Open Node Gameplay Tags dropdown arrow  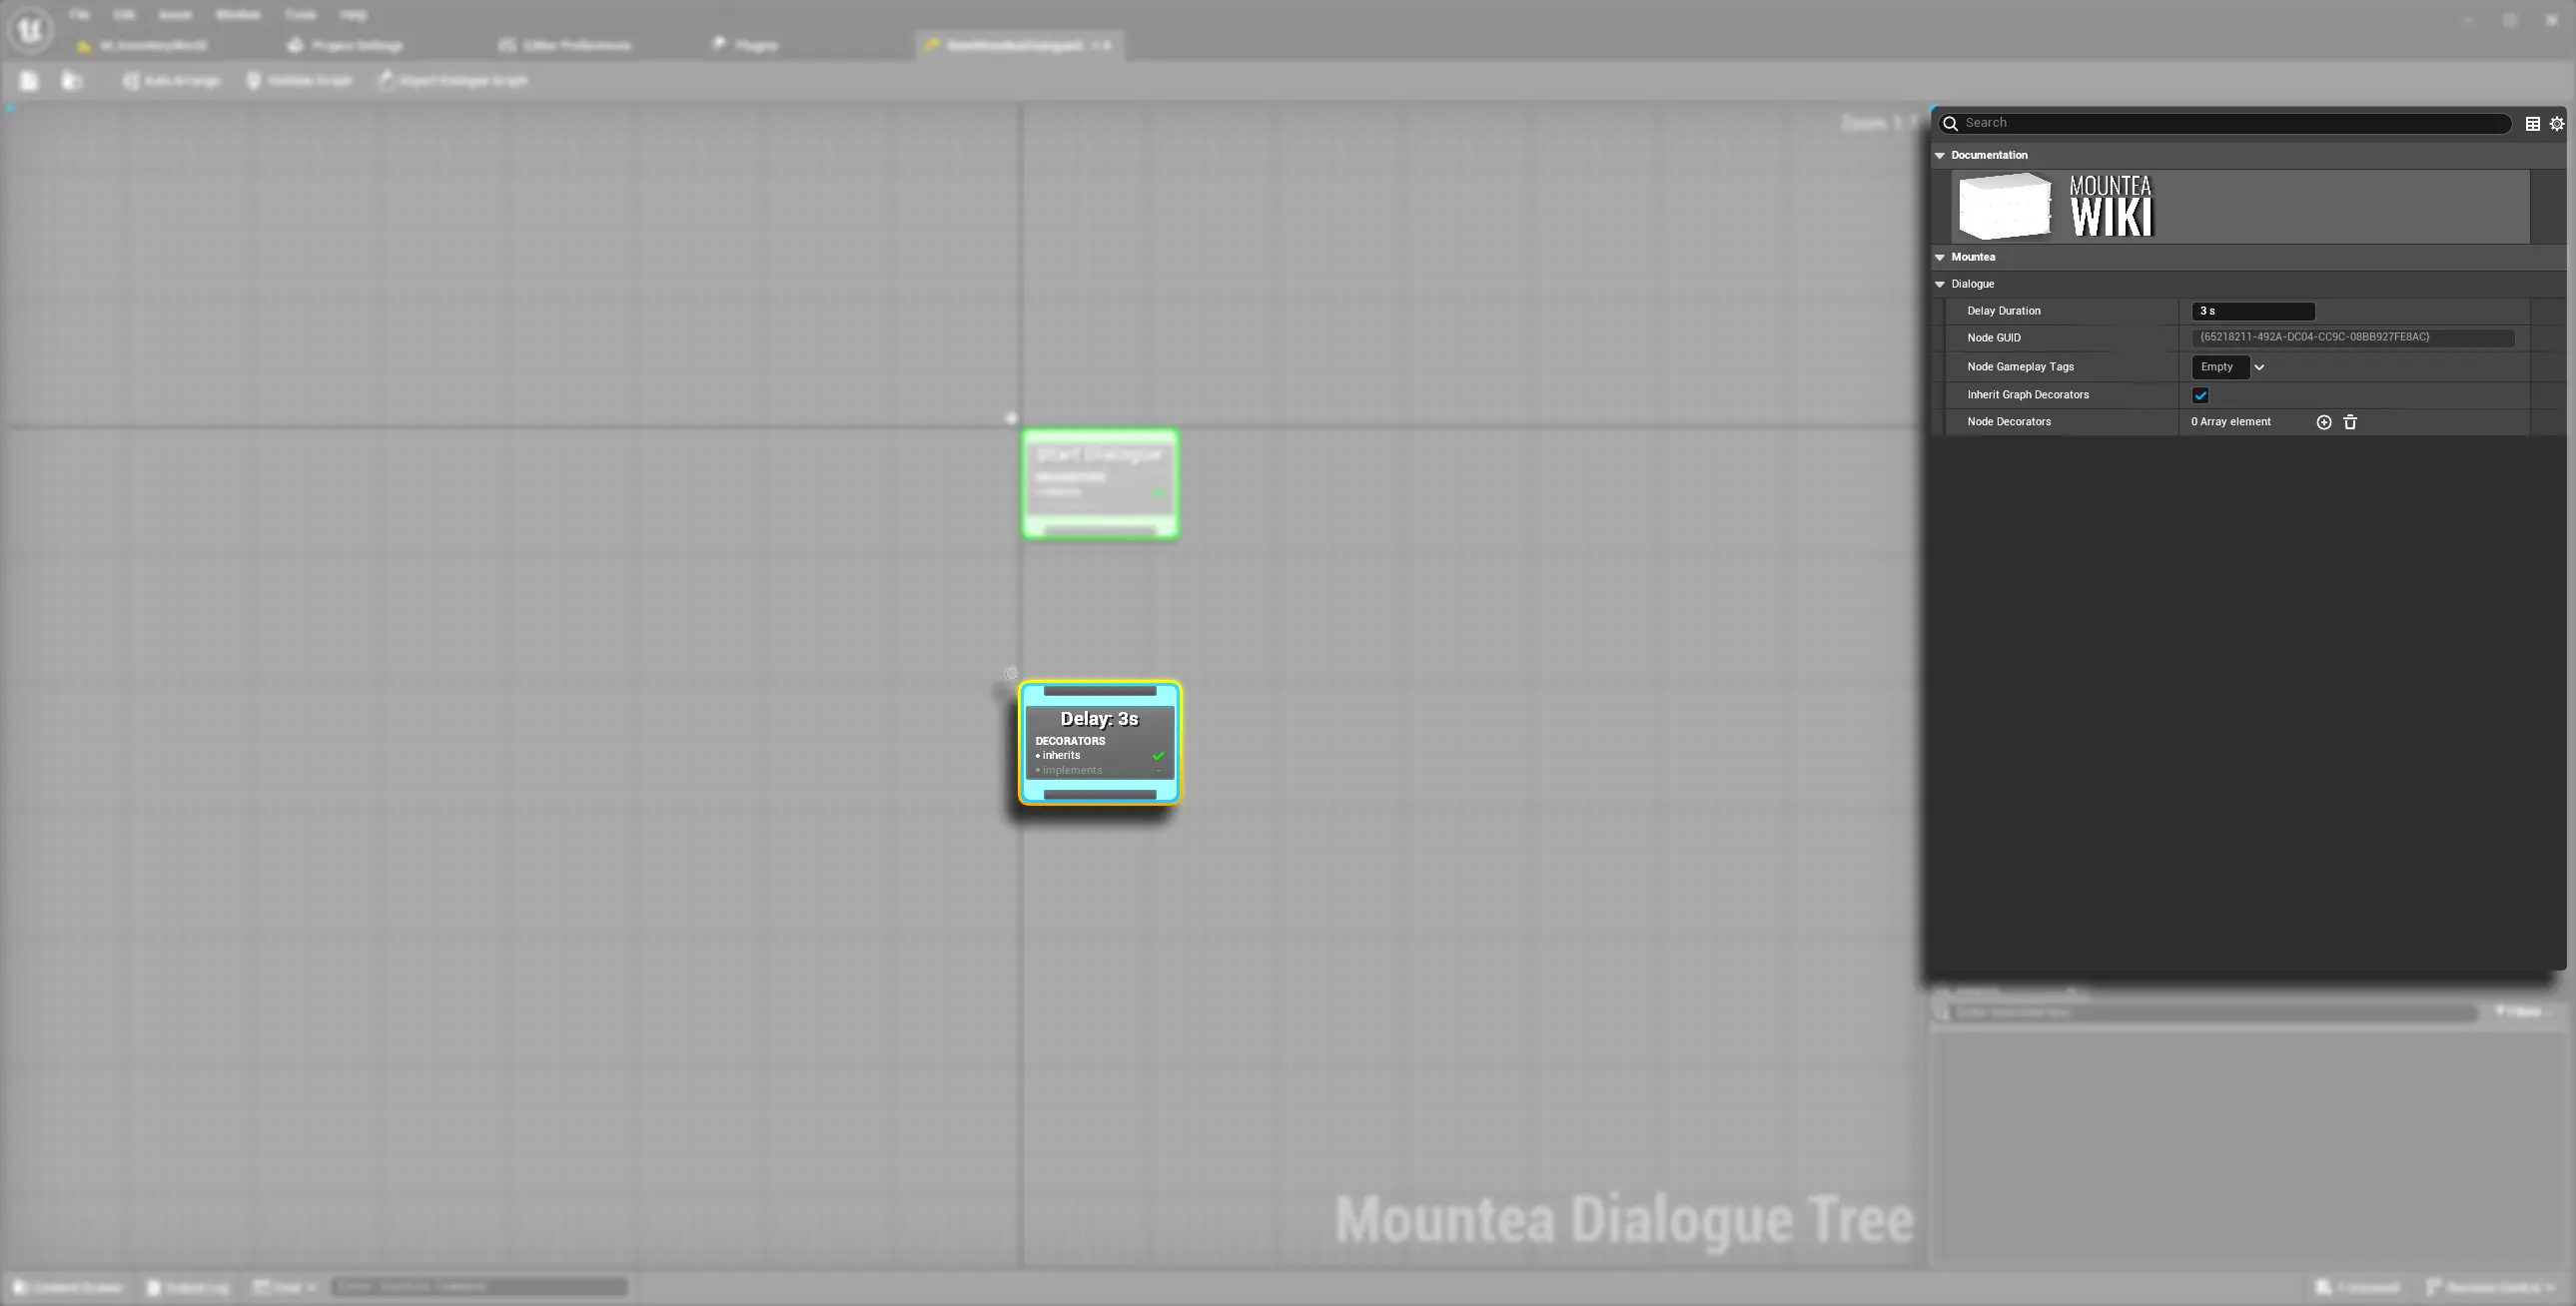tap(2258, 368)
